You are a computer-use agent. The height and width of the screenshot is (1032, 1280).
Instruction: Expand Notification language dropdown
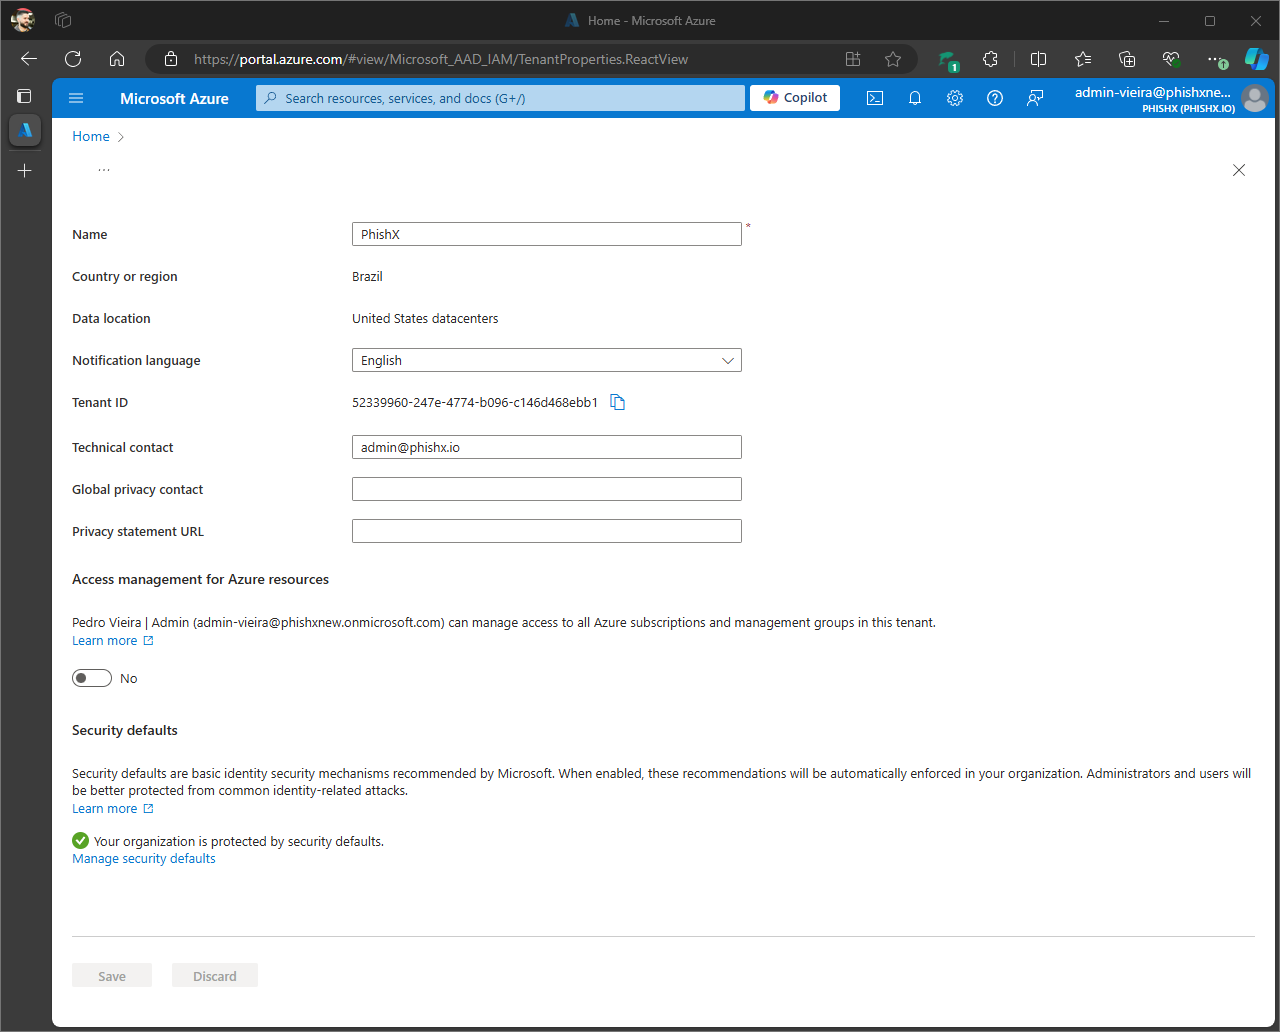[547, 360]
